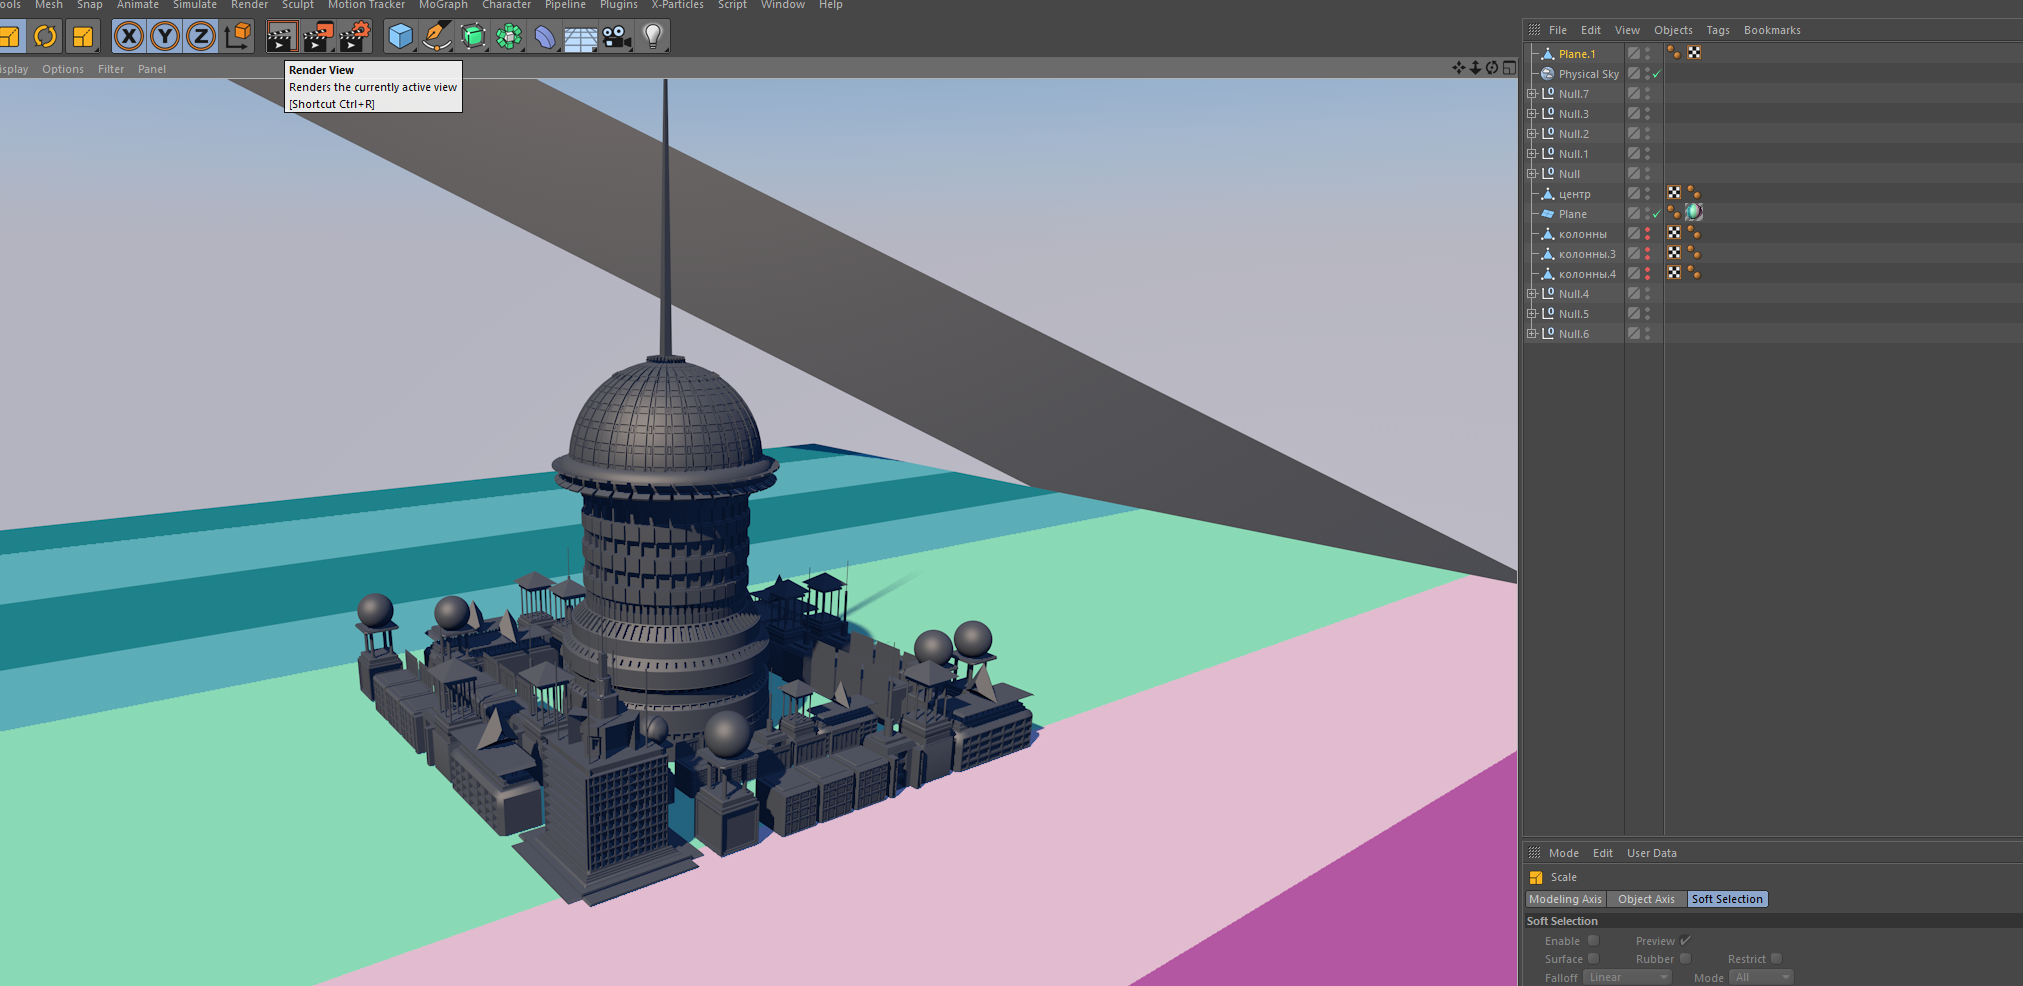2023x986 pixels.
Task: Select the Spline Pen tool icon
Action: click(437, 37)
